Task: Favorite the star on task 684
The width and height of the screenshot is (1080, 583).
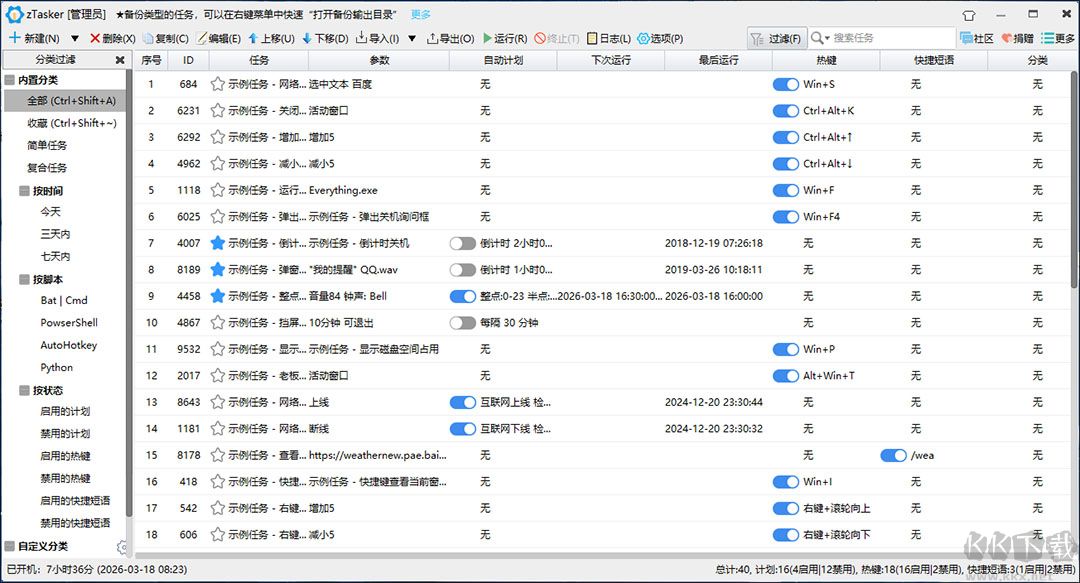Action: 218,84
